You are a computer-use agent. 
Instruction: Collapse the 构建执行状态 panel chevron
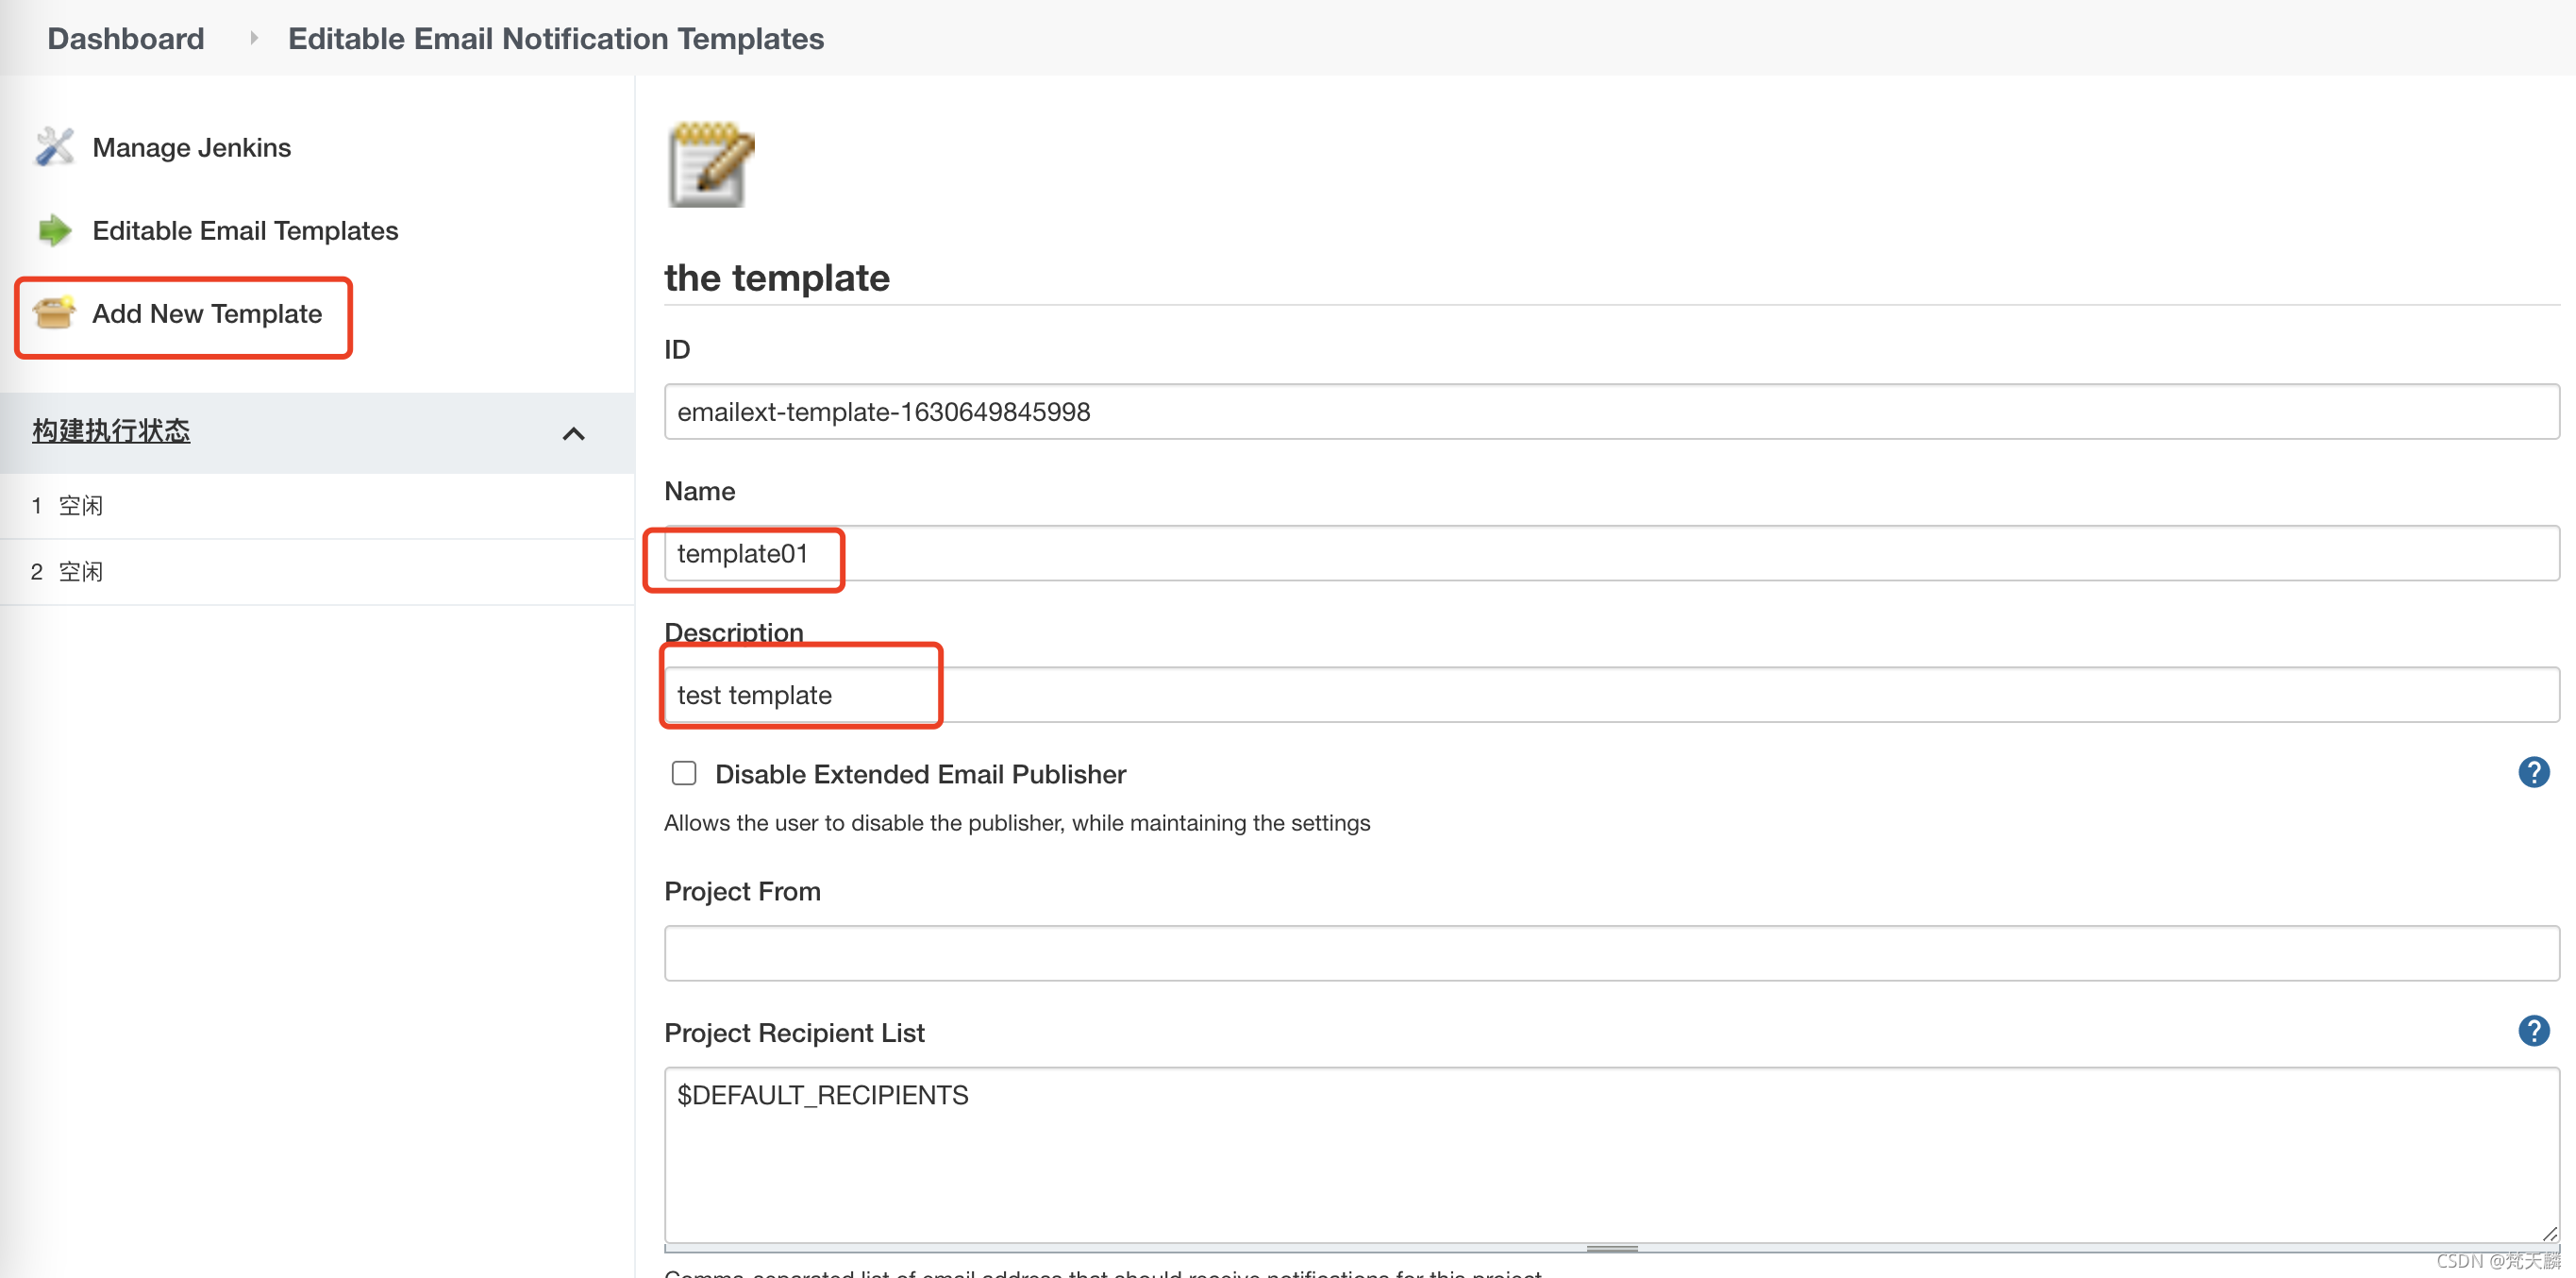coord(573,433)
